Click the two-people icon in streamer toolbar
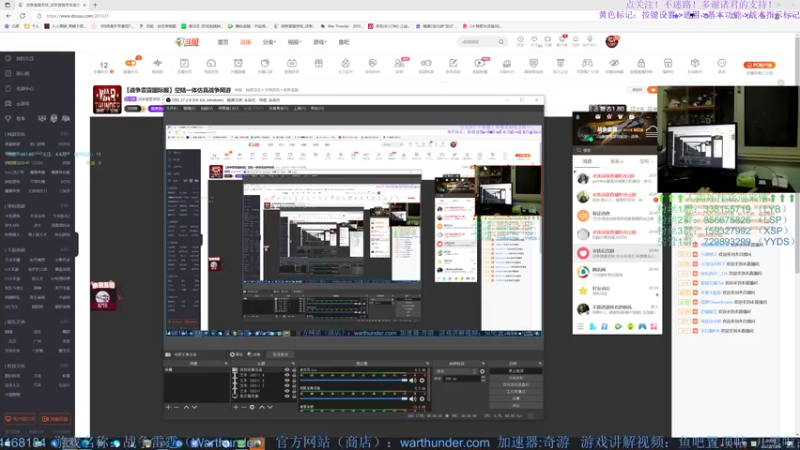Viewport: 800px width, 450px height. [399, 63]
